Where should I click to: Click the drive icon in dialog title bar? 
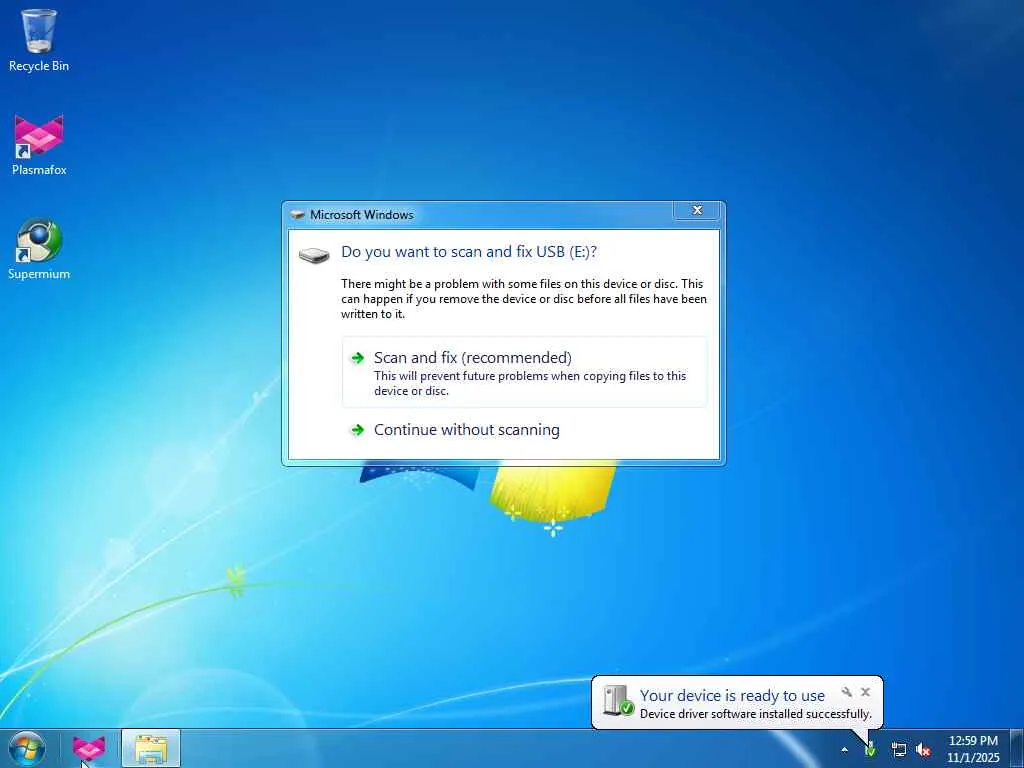pyautogui.click(x=298, y=214)
